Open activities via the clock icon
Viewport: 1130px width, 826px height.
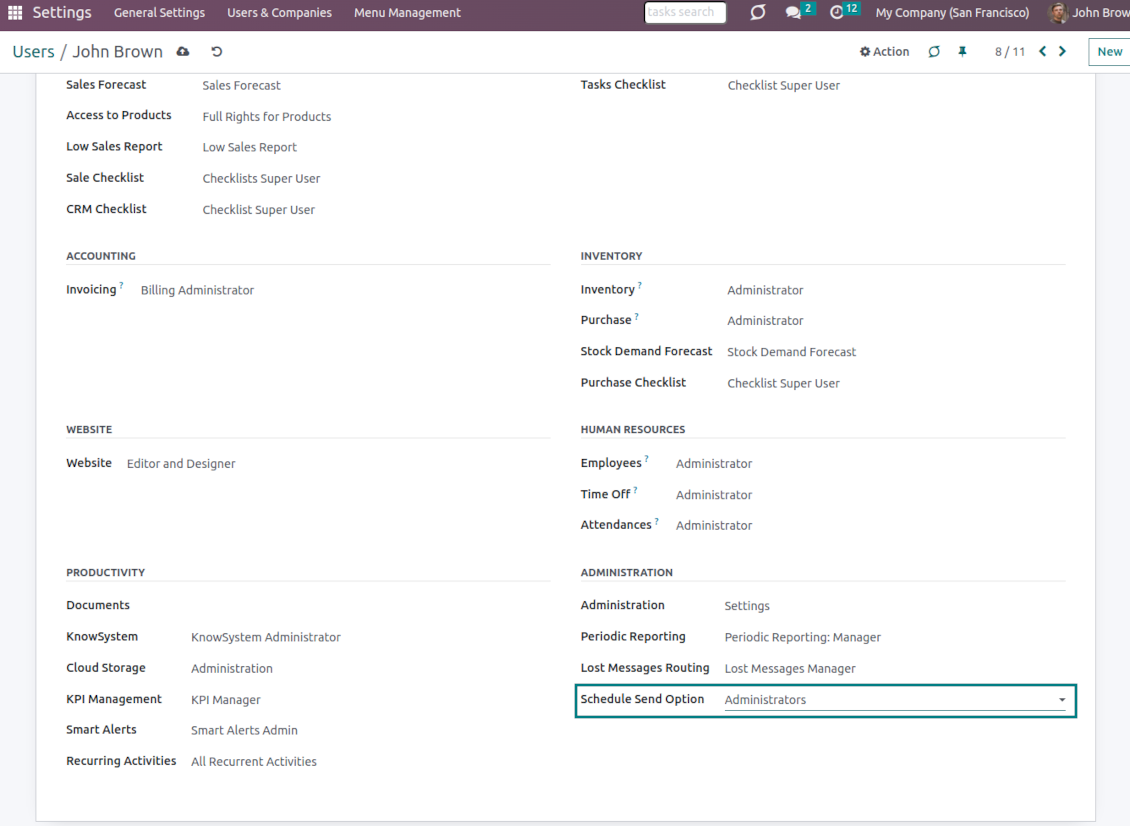click(x=835, y=13)
